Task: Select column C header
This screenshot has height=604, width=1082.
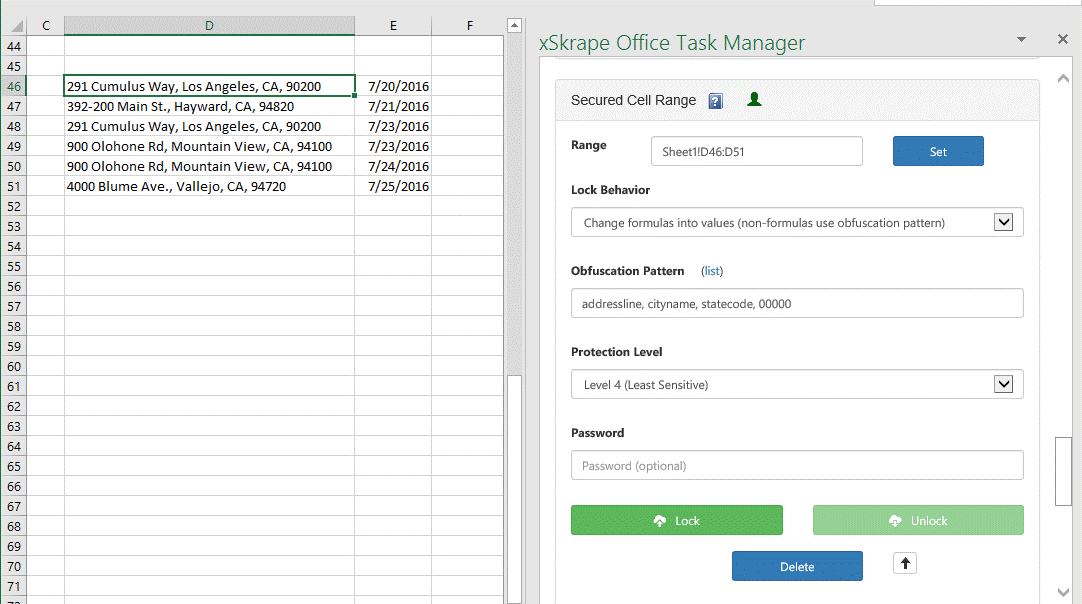Action: (x=46, y=26)
